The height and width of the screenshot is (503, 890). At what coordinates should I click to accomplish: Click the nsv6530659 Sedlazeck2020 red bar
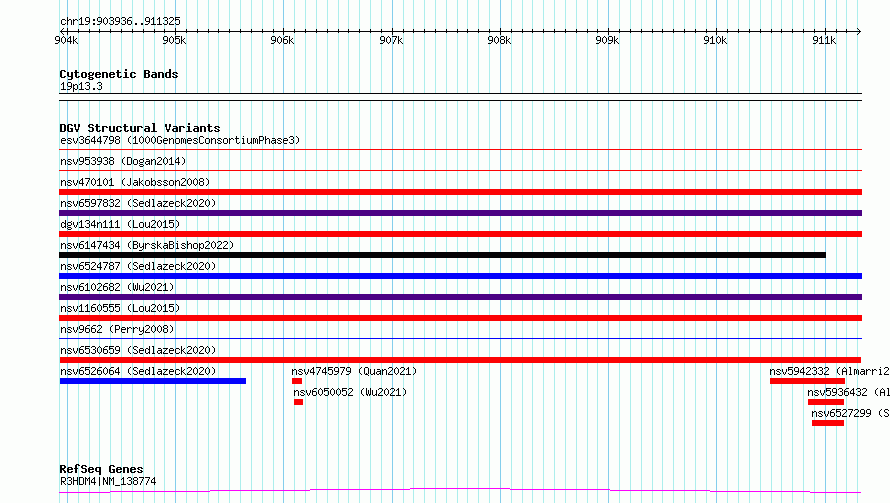click(460, 360)
